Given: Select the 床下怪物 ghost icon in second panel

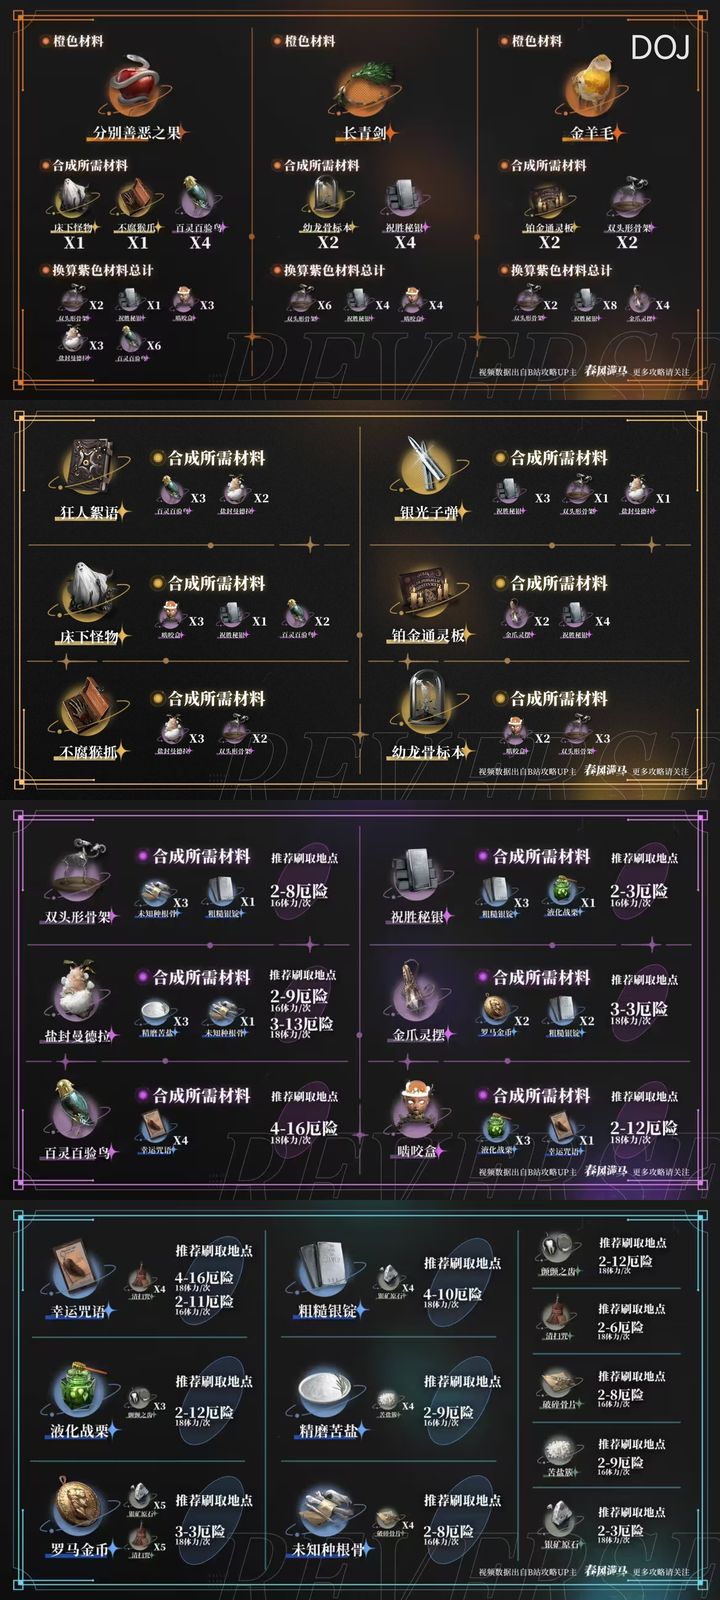Looking at the screenshot, I should 88,593.
